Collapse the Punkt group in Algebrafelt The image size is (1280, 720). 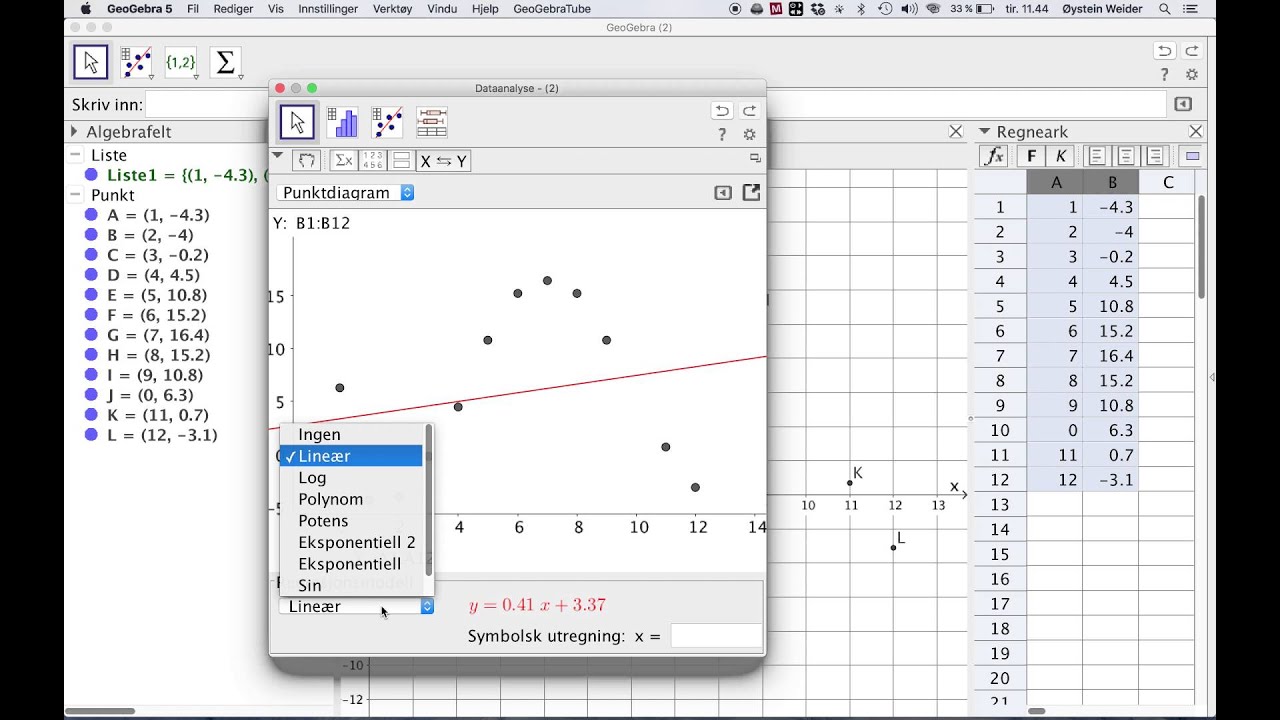[x=75, y=195]
